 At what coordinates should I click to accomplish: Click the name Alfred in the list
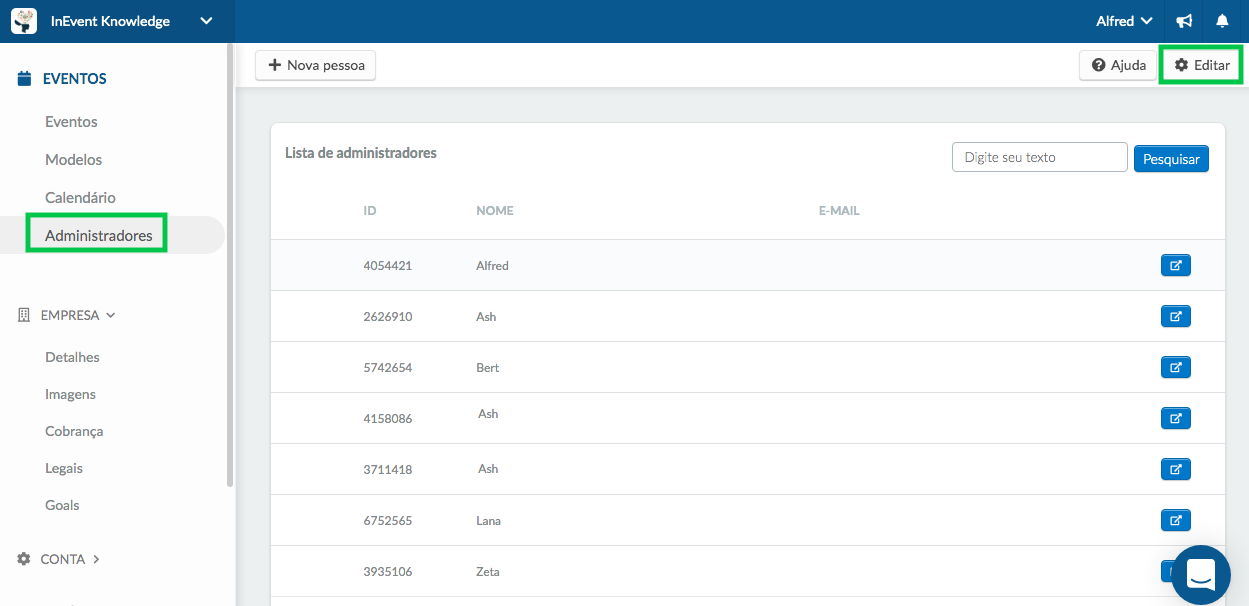[x=492, y=266]
